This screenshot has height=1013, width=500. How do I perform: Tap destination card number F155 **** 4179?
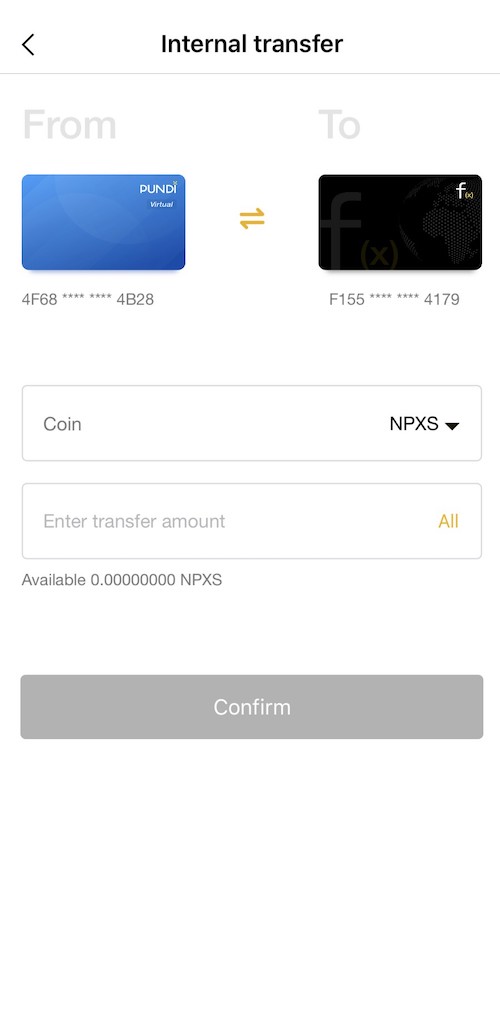394,299
